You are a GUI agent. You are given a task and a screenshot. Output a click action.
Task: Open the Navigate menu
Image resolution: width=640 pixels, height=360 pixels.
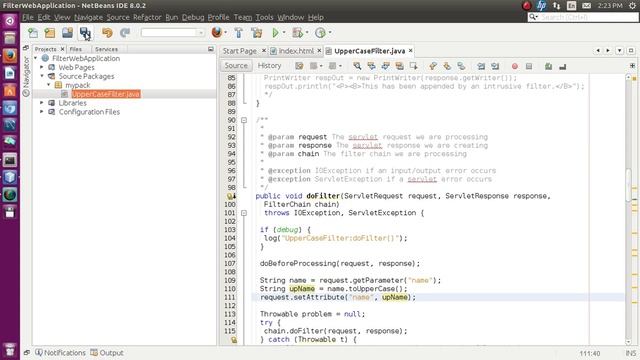(x=89, y=17)
